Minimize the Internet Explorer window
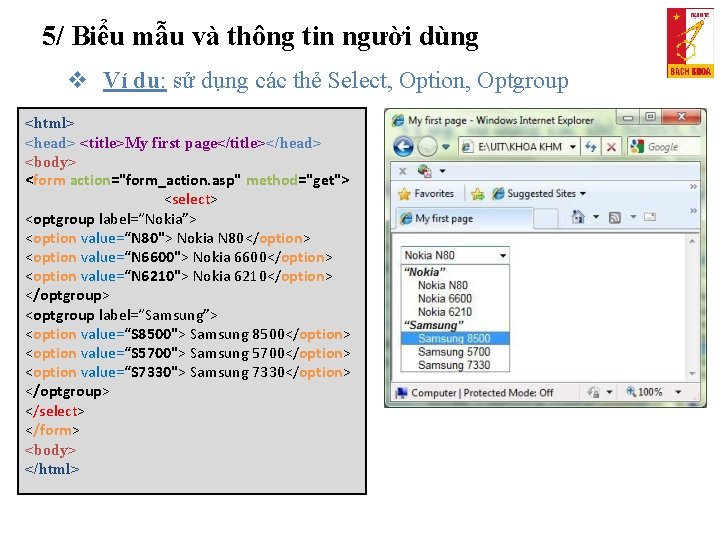 [628, 118]
